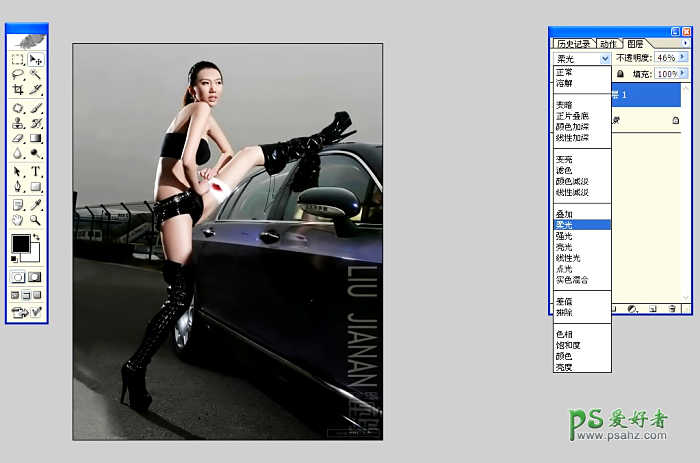Enable Quick Mask mode in toolbox

pos(35,277)
